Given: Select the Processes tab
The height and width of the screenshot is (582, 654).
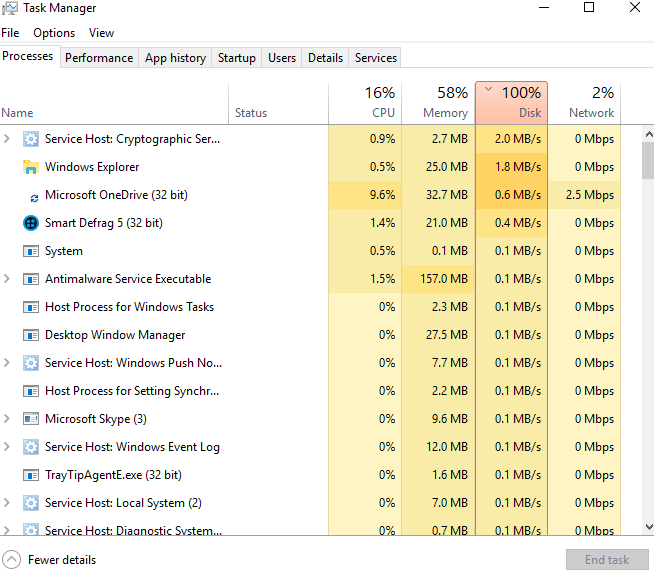Looking at the screenshot, I should point(28,56).
